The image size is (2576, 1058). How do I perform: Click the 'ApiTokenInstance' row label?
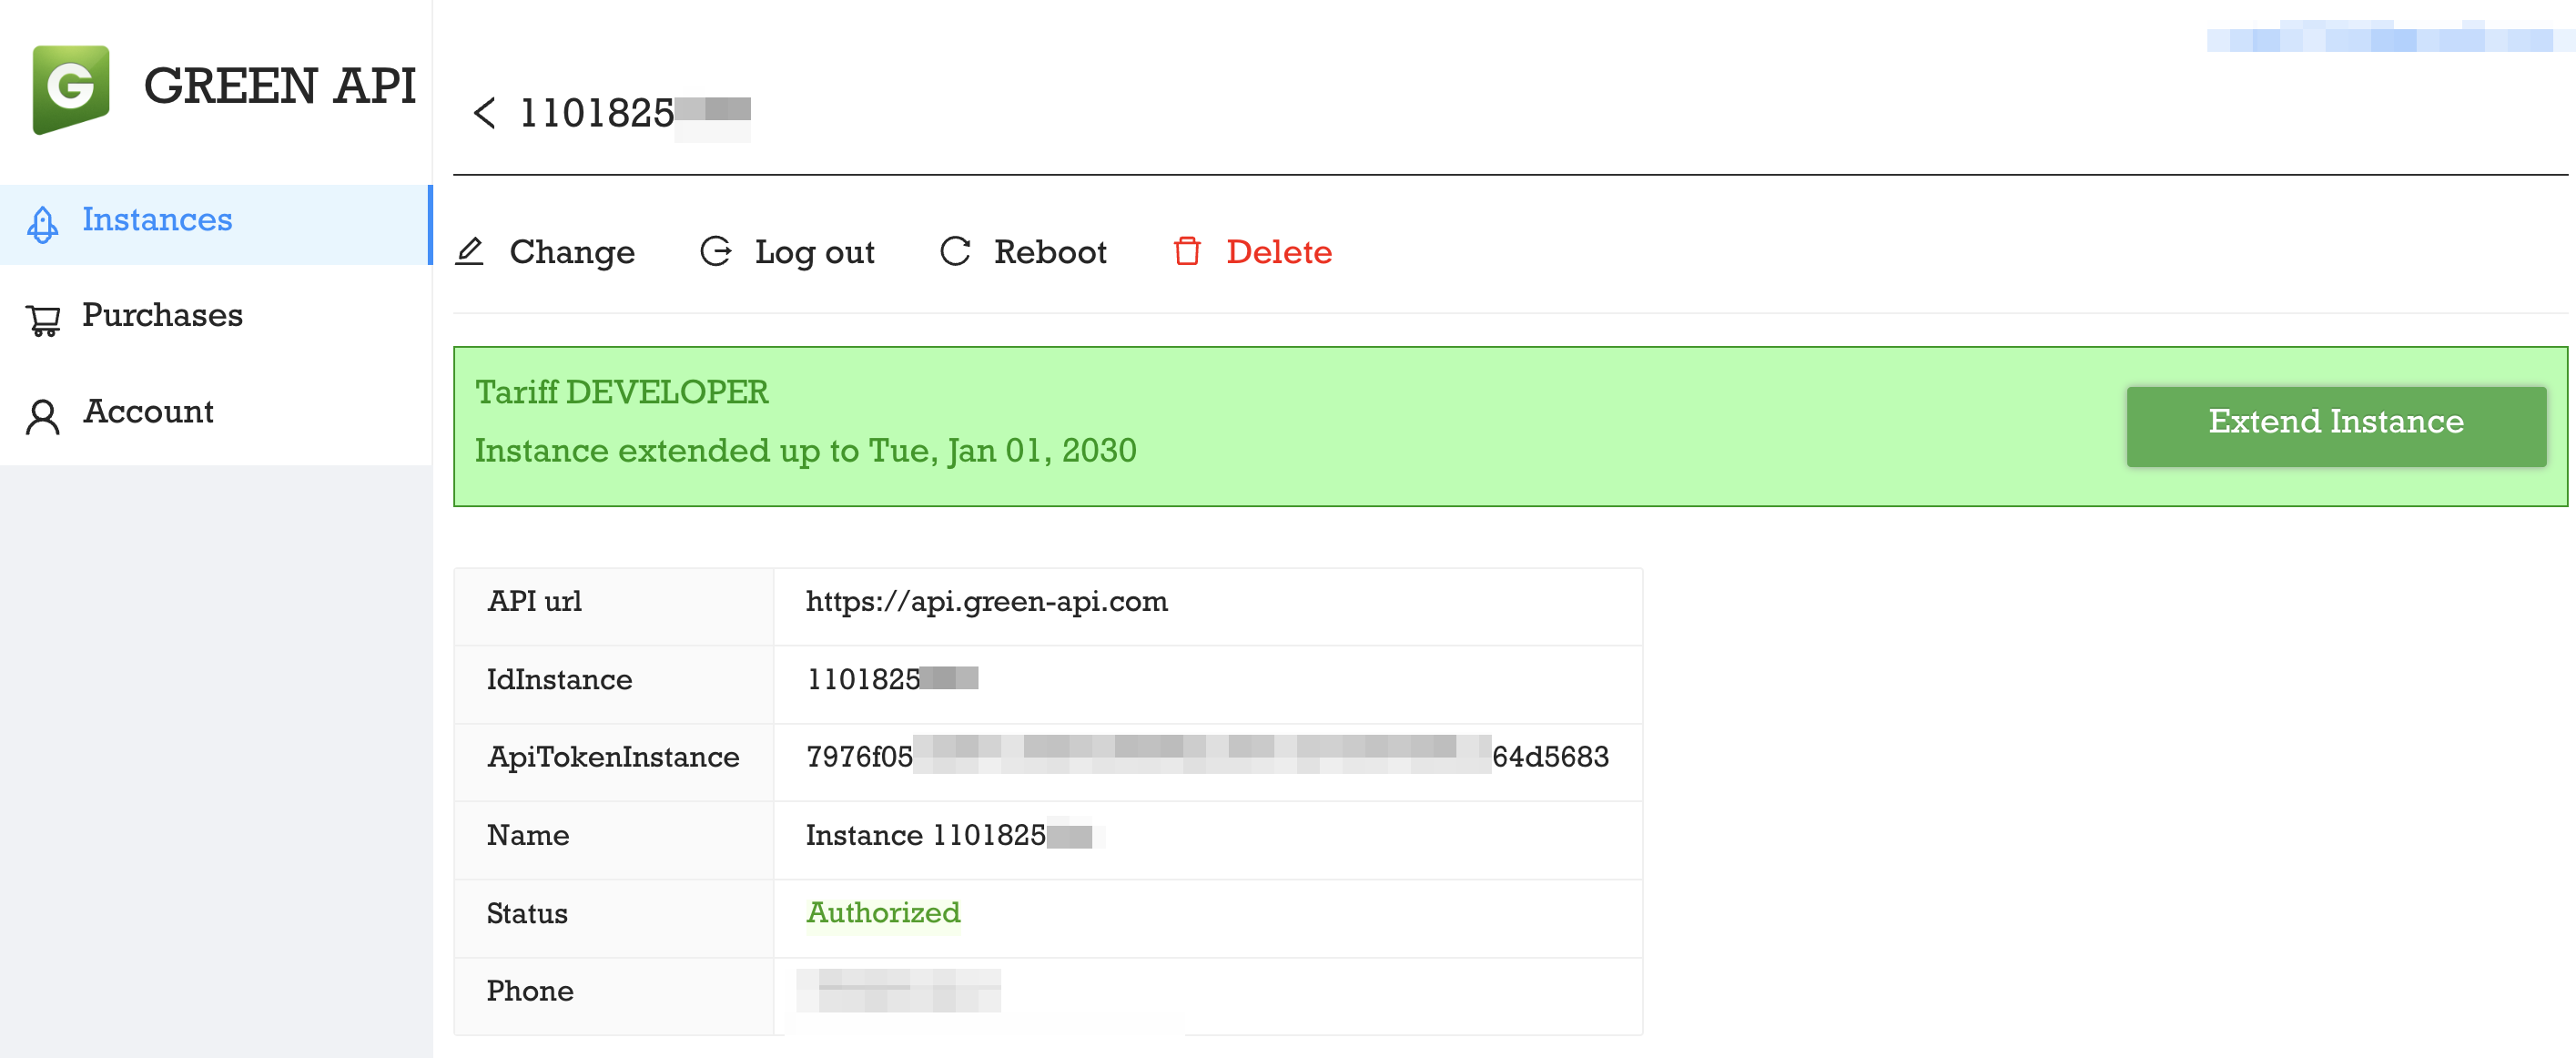(x=614, y=758)
